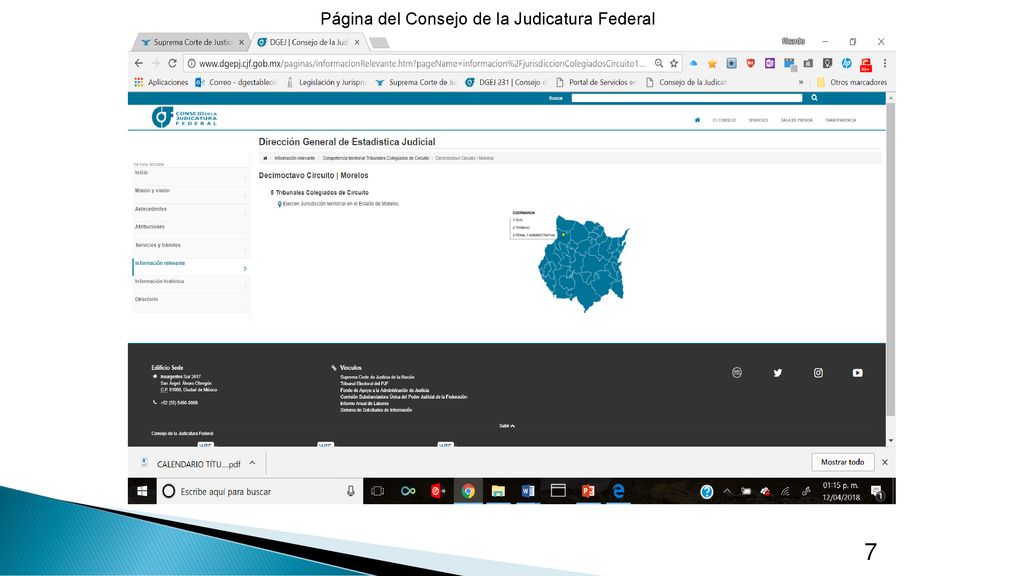Click the browser address bar URL
The image size is (1024, 576).
tap(422, 63)
